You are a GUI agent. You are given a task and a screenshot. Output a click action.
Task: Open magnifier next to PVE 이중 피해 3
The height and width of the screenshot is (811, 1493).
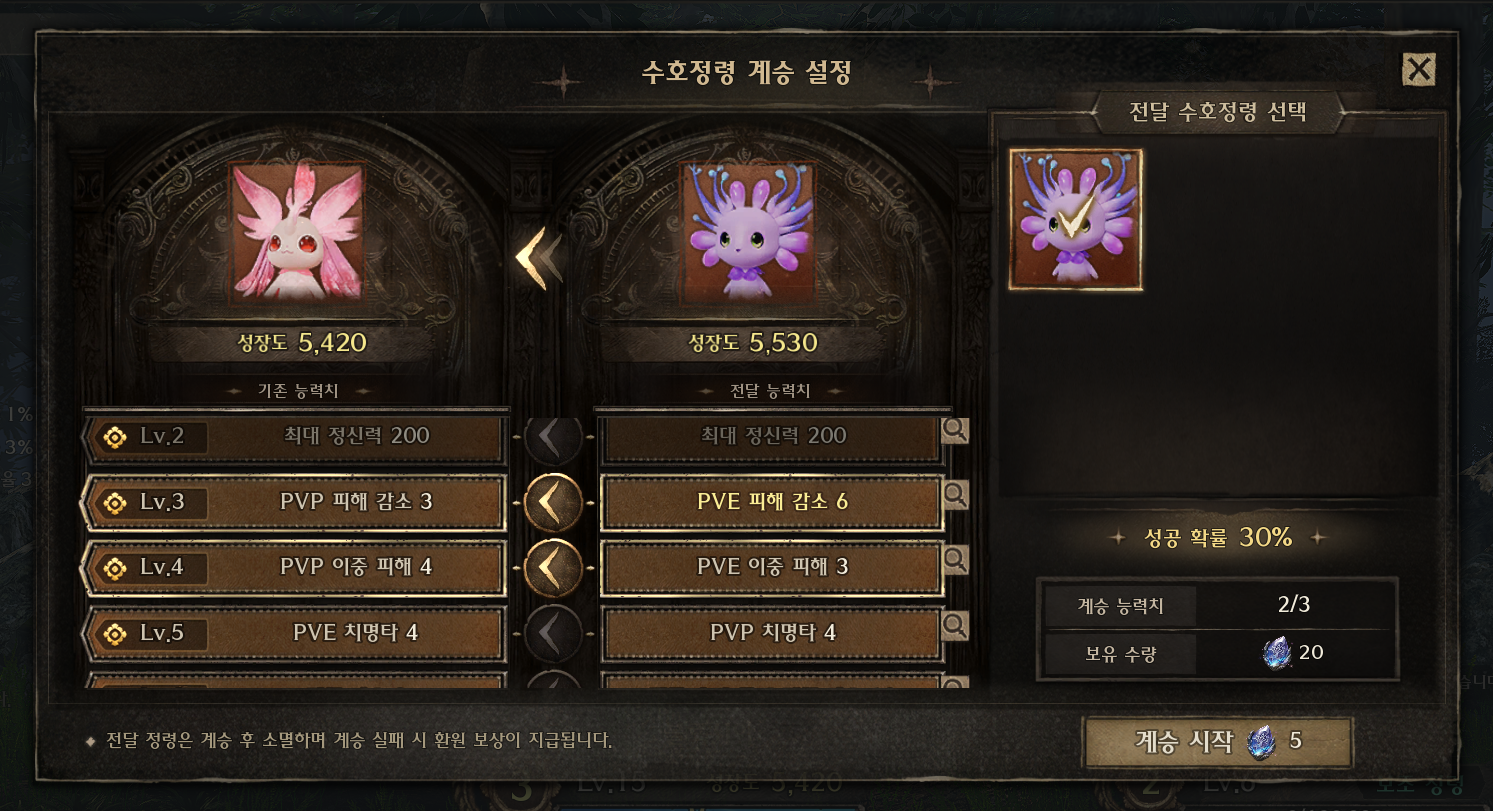[x=955, y=560]
